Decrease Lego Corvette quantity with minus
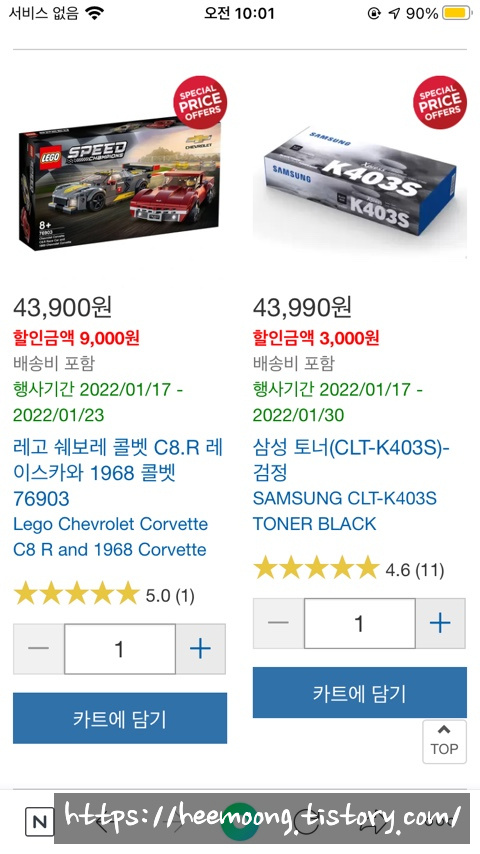 (x=39, y=649)
